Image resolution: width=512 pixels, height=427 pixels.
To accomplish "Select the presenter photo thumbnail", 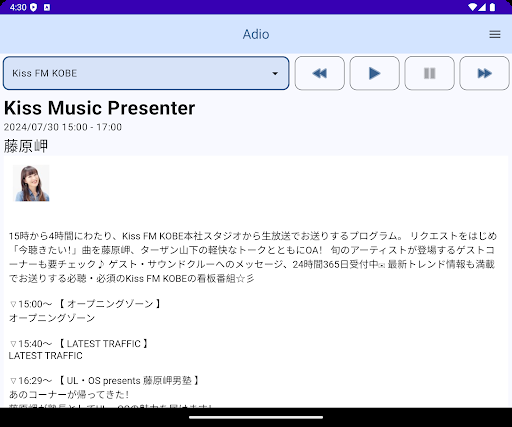I will tap(31, 183).
